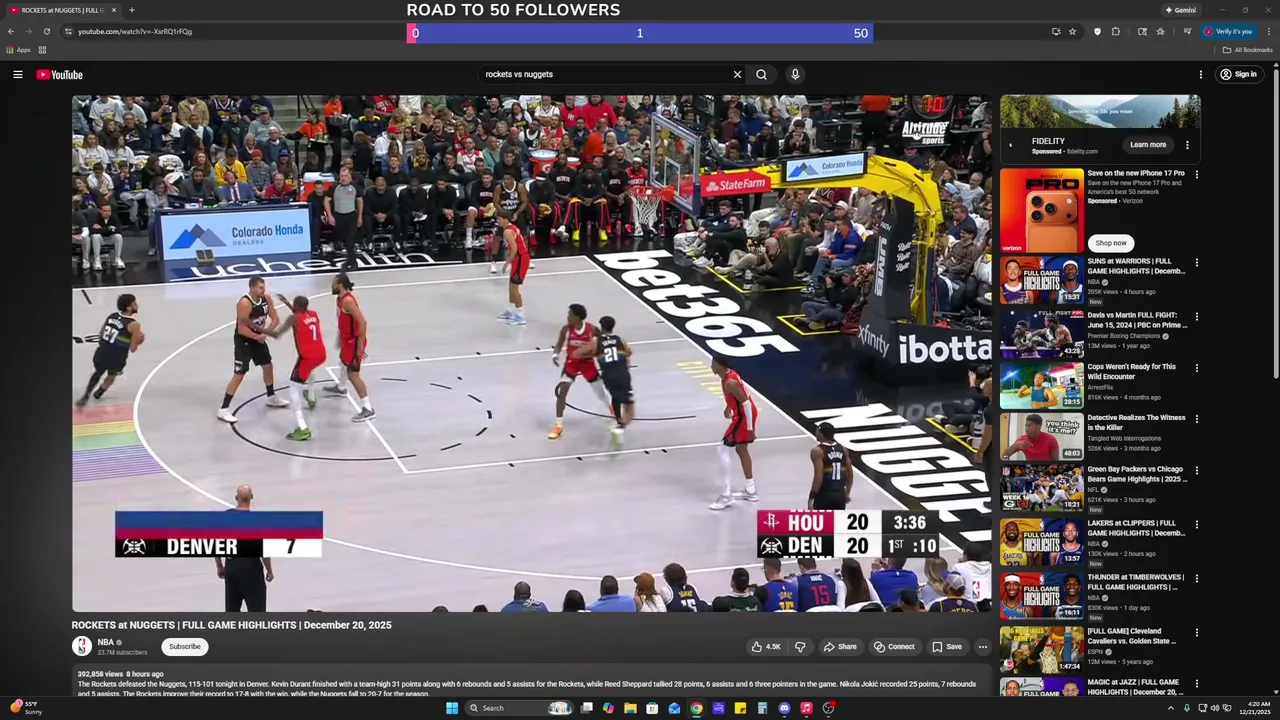This screenshot has height=720, width=1280.
Task: Click the video player to pause
Action: click(x=531, y=353)
